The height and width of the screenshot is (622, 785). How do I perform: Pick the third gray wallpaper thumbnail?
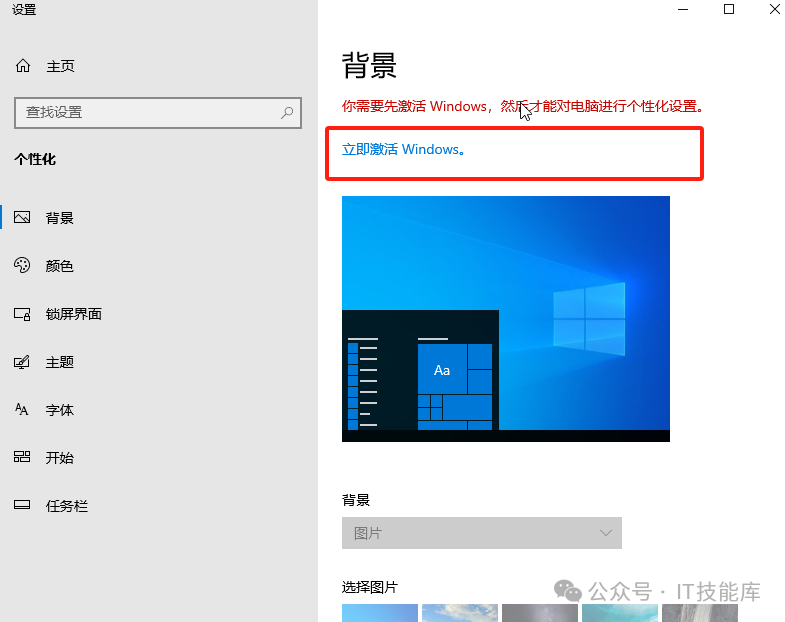click(x=539, y=612)
